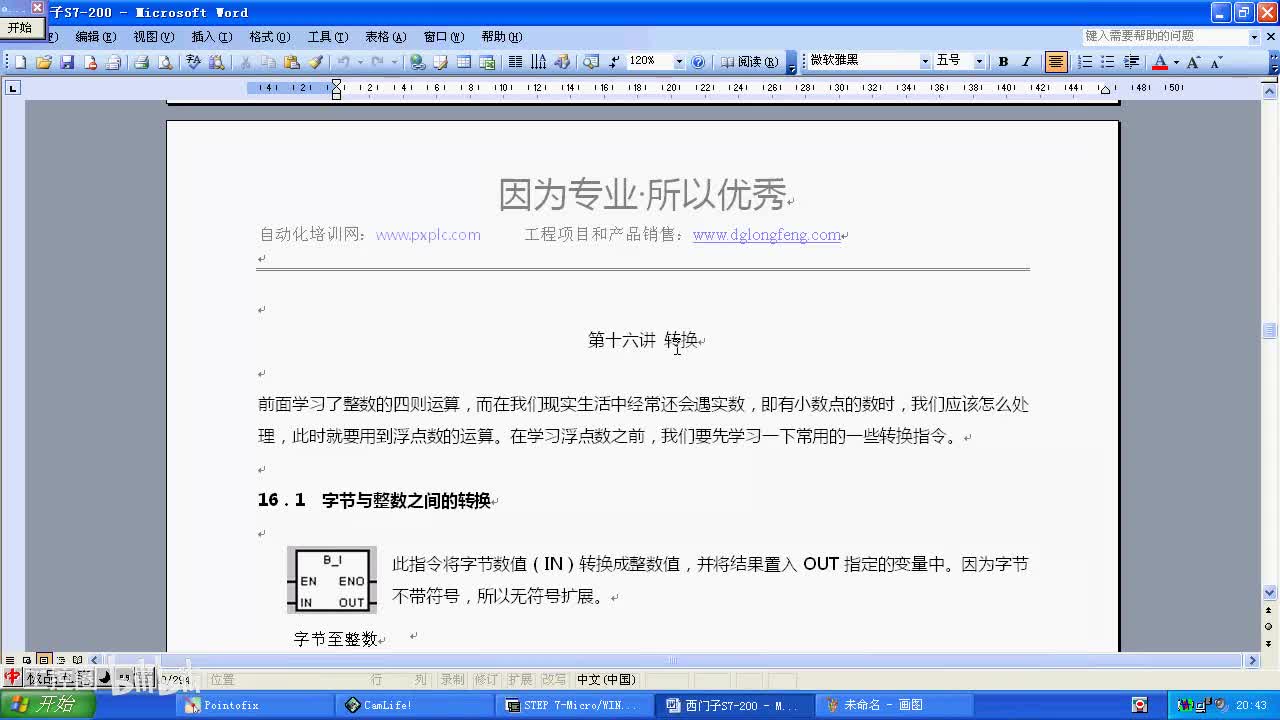Open the 表格 (Table) menu
1280x720 pixels.
[385, 37]
